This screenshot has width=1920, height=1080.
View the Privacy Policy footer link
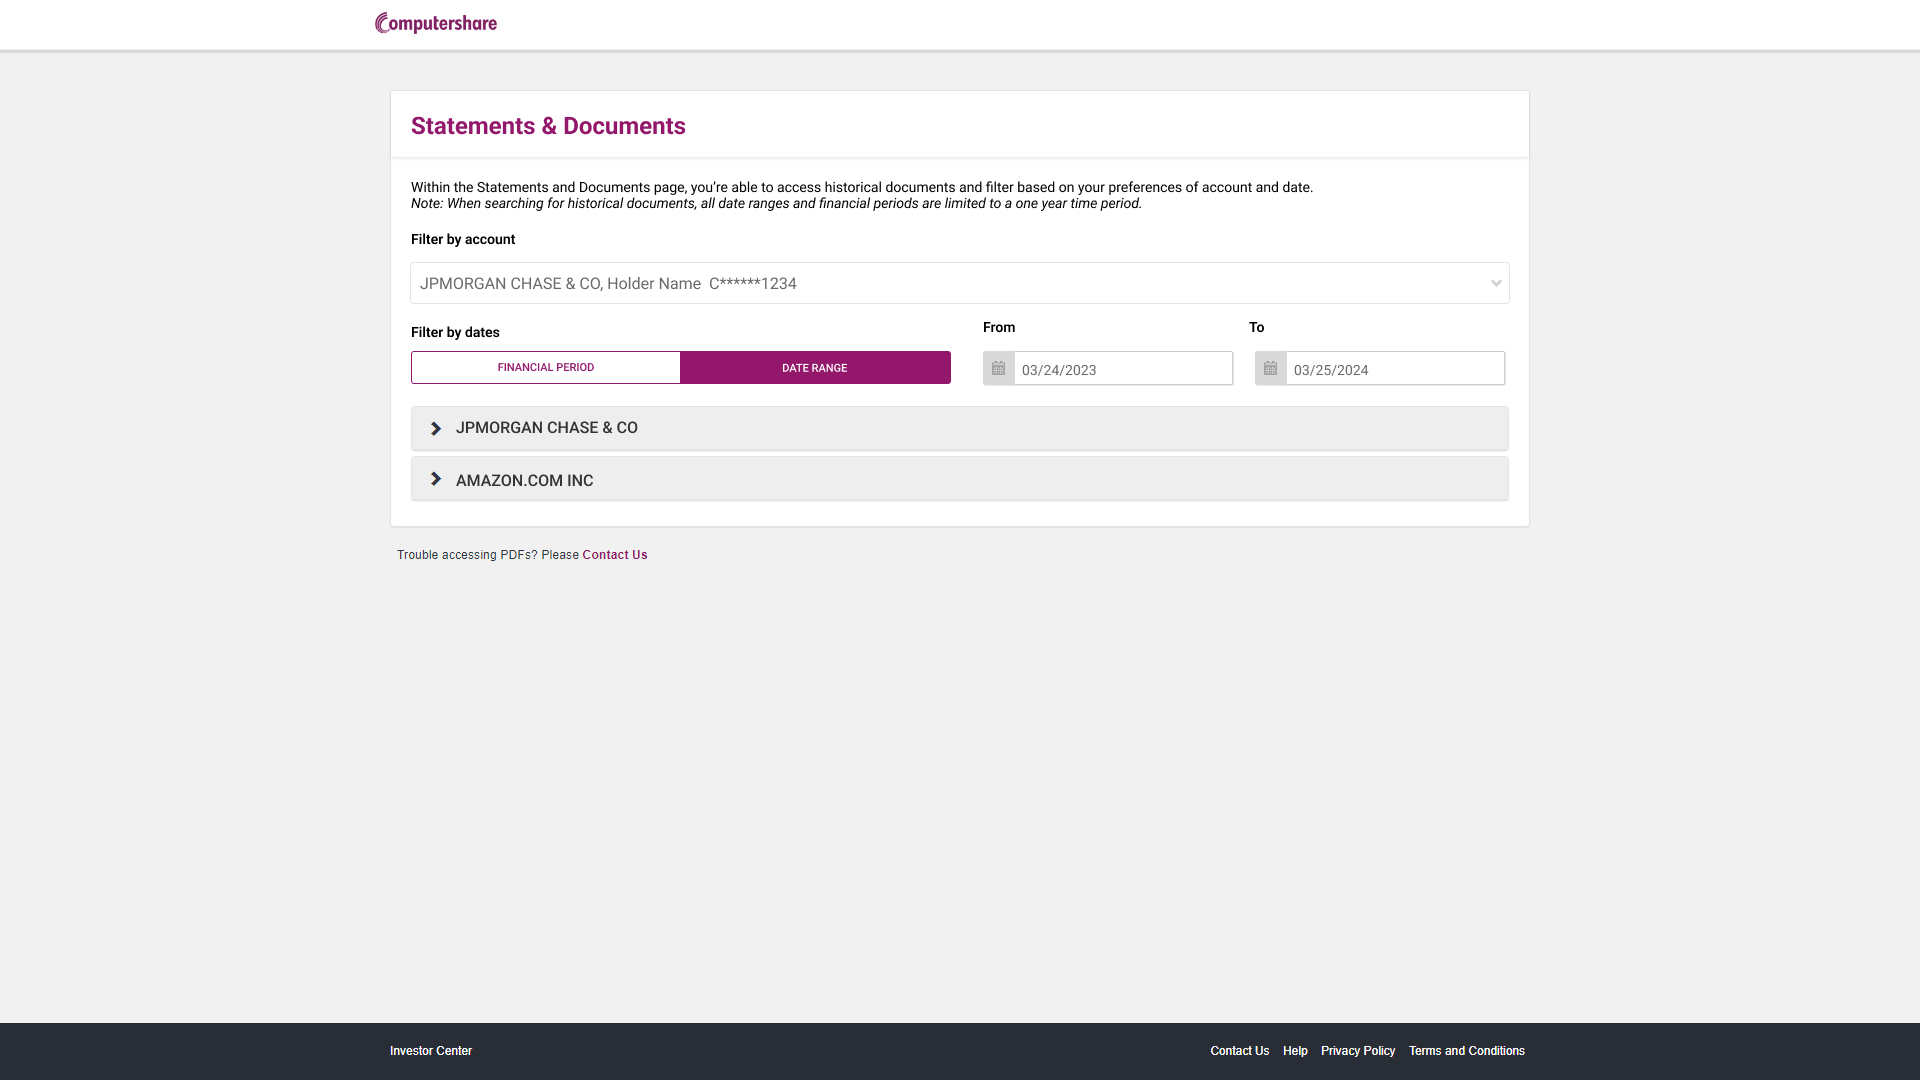pos(1358,1051)
